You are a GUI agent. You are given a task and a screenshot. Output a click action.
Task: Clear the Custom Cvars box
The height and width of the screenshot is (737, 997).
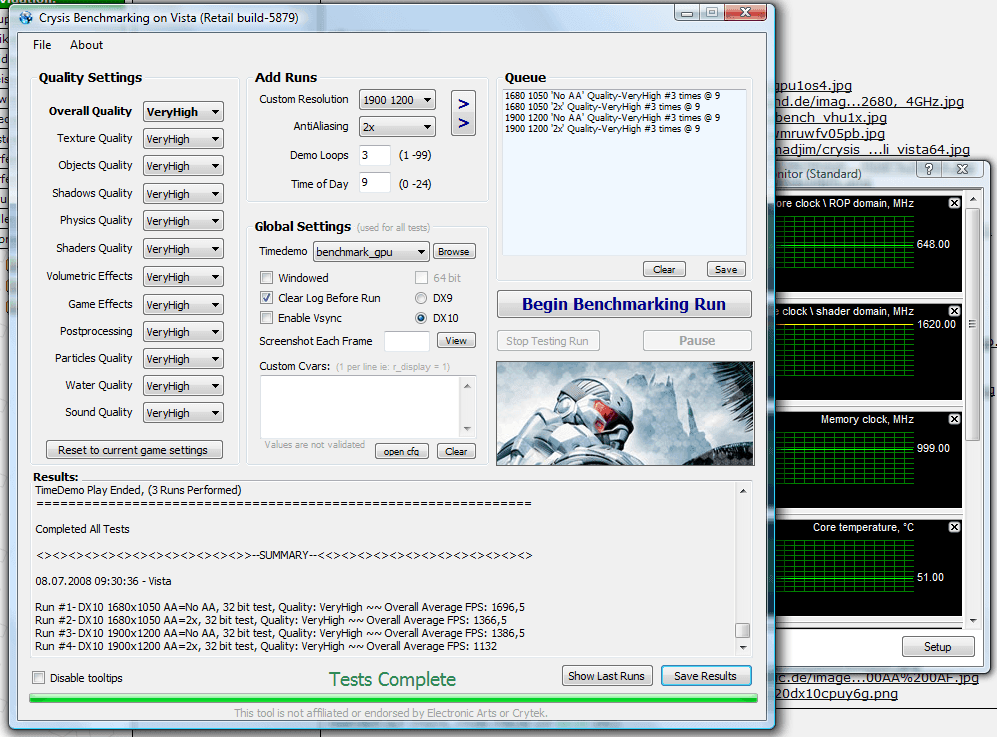[456, 451]
